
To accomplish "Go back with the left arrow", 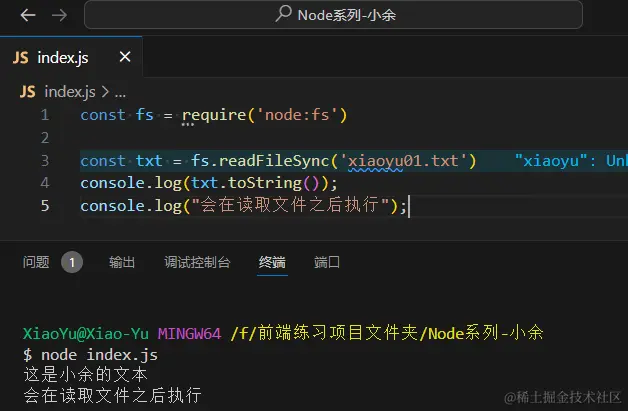I will point(28,15).
